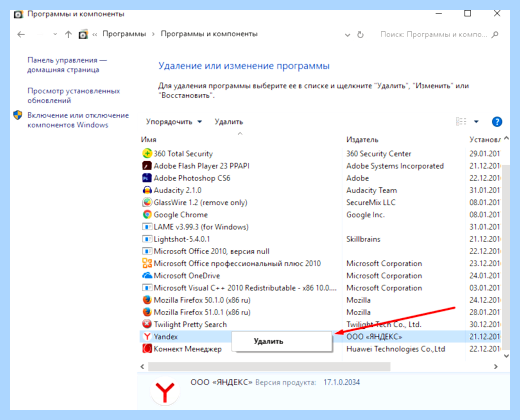Open help with the blue question mark
Image resolution: width=520 pixels, height=420 pixels.
(x=497, y=122)
